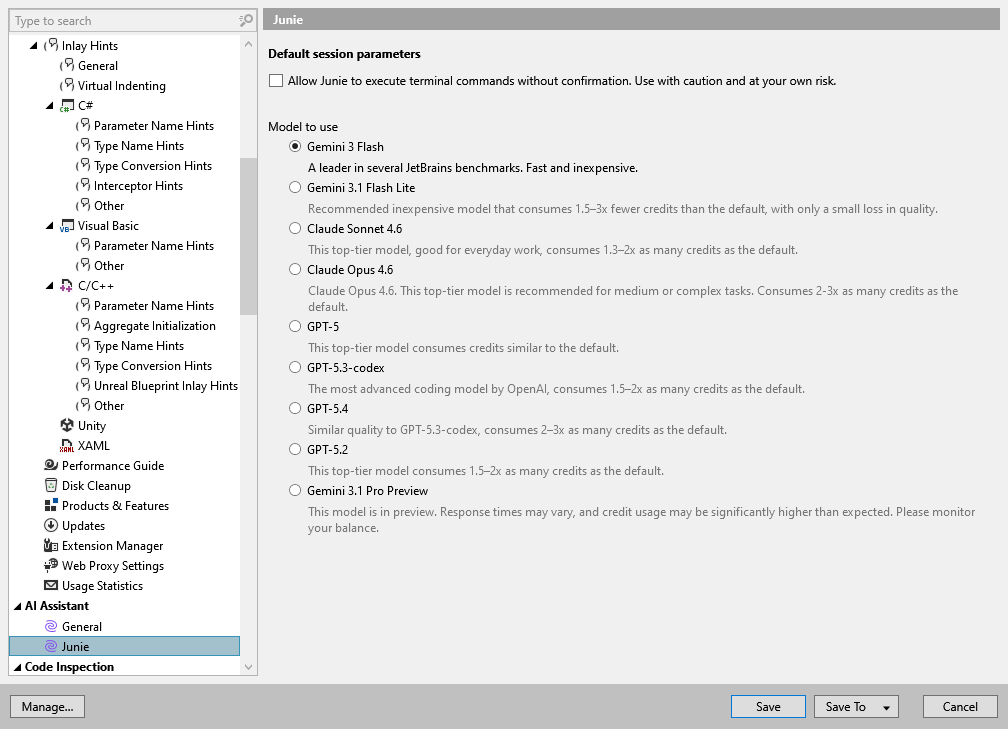
Task: Choose Claude Opus 4.6 radio button
Action: [x=295, y=269]
